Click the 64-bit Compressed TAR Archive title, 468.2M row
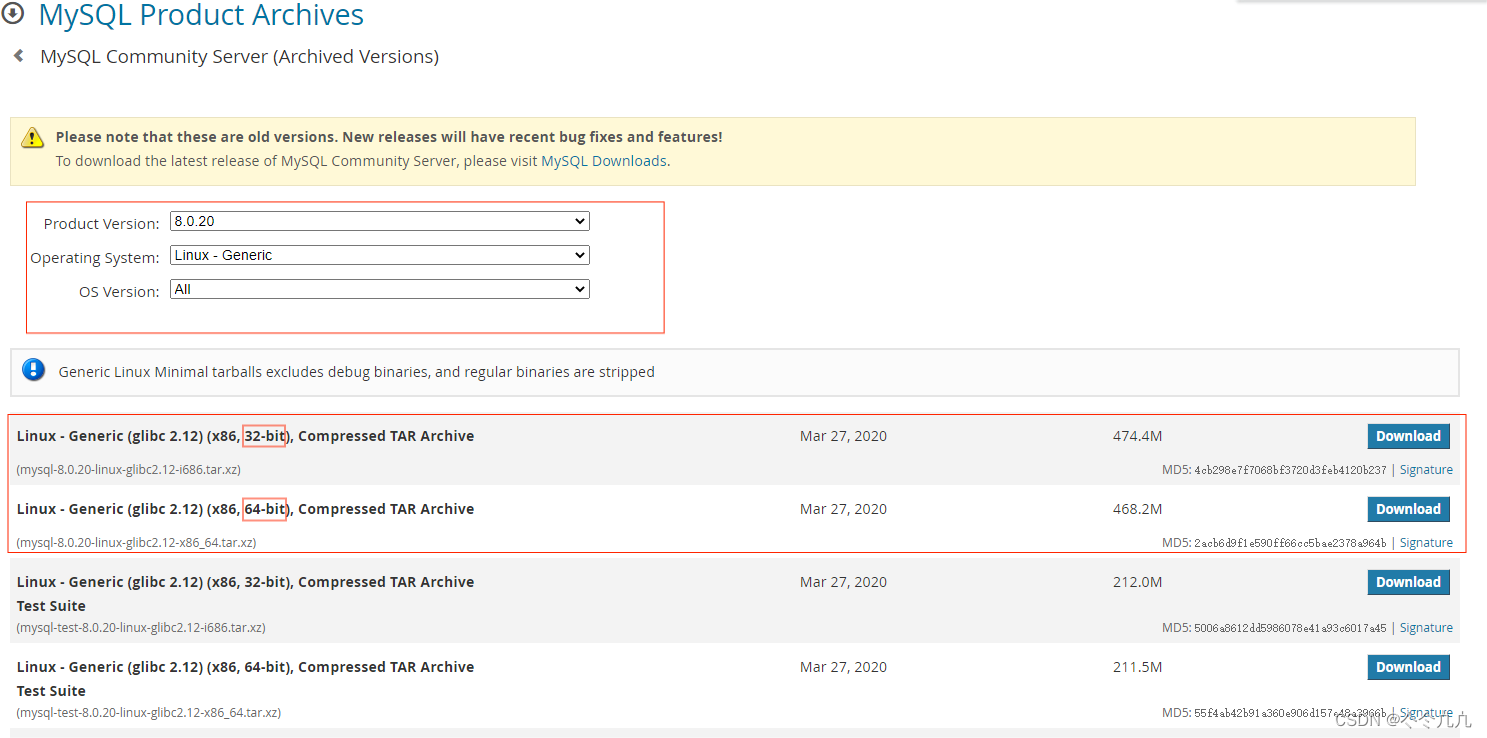The width and height of the screenshot is (1487, 738). coord(245,509)
